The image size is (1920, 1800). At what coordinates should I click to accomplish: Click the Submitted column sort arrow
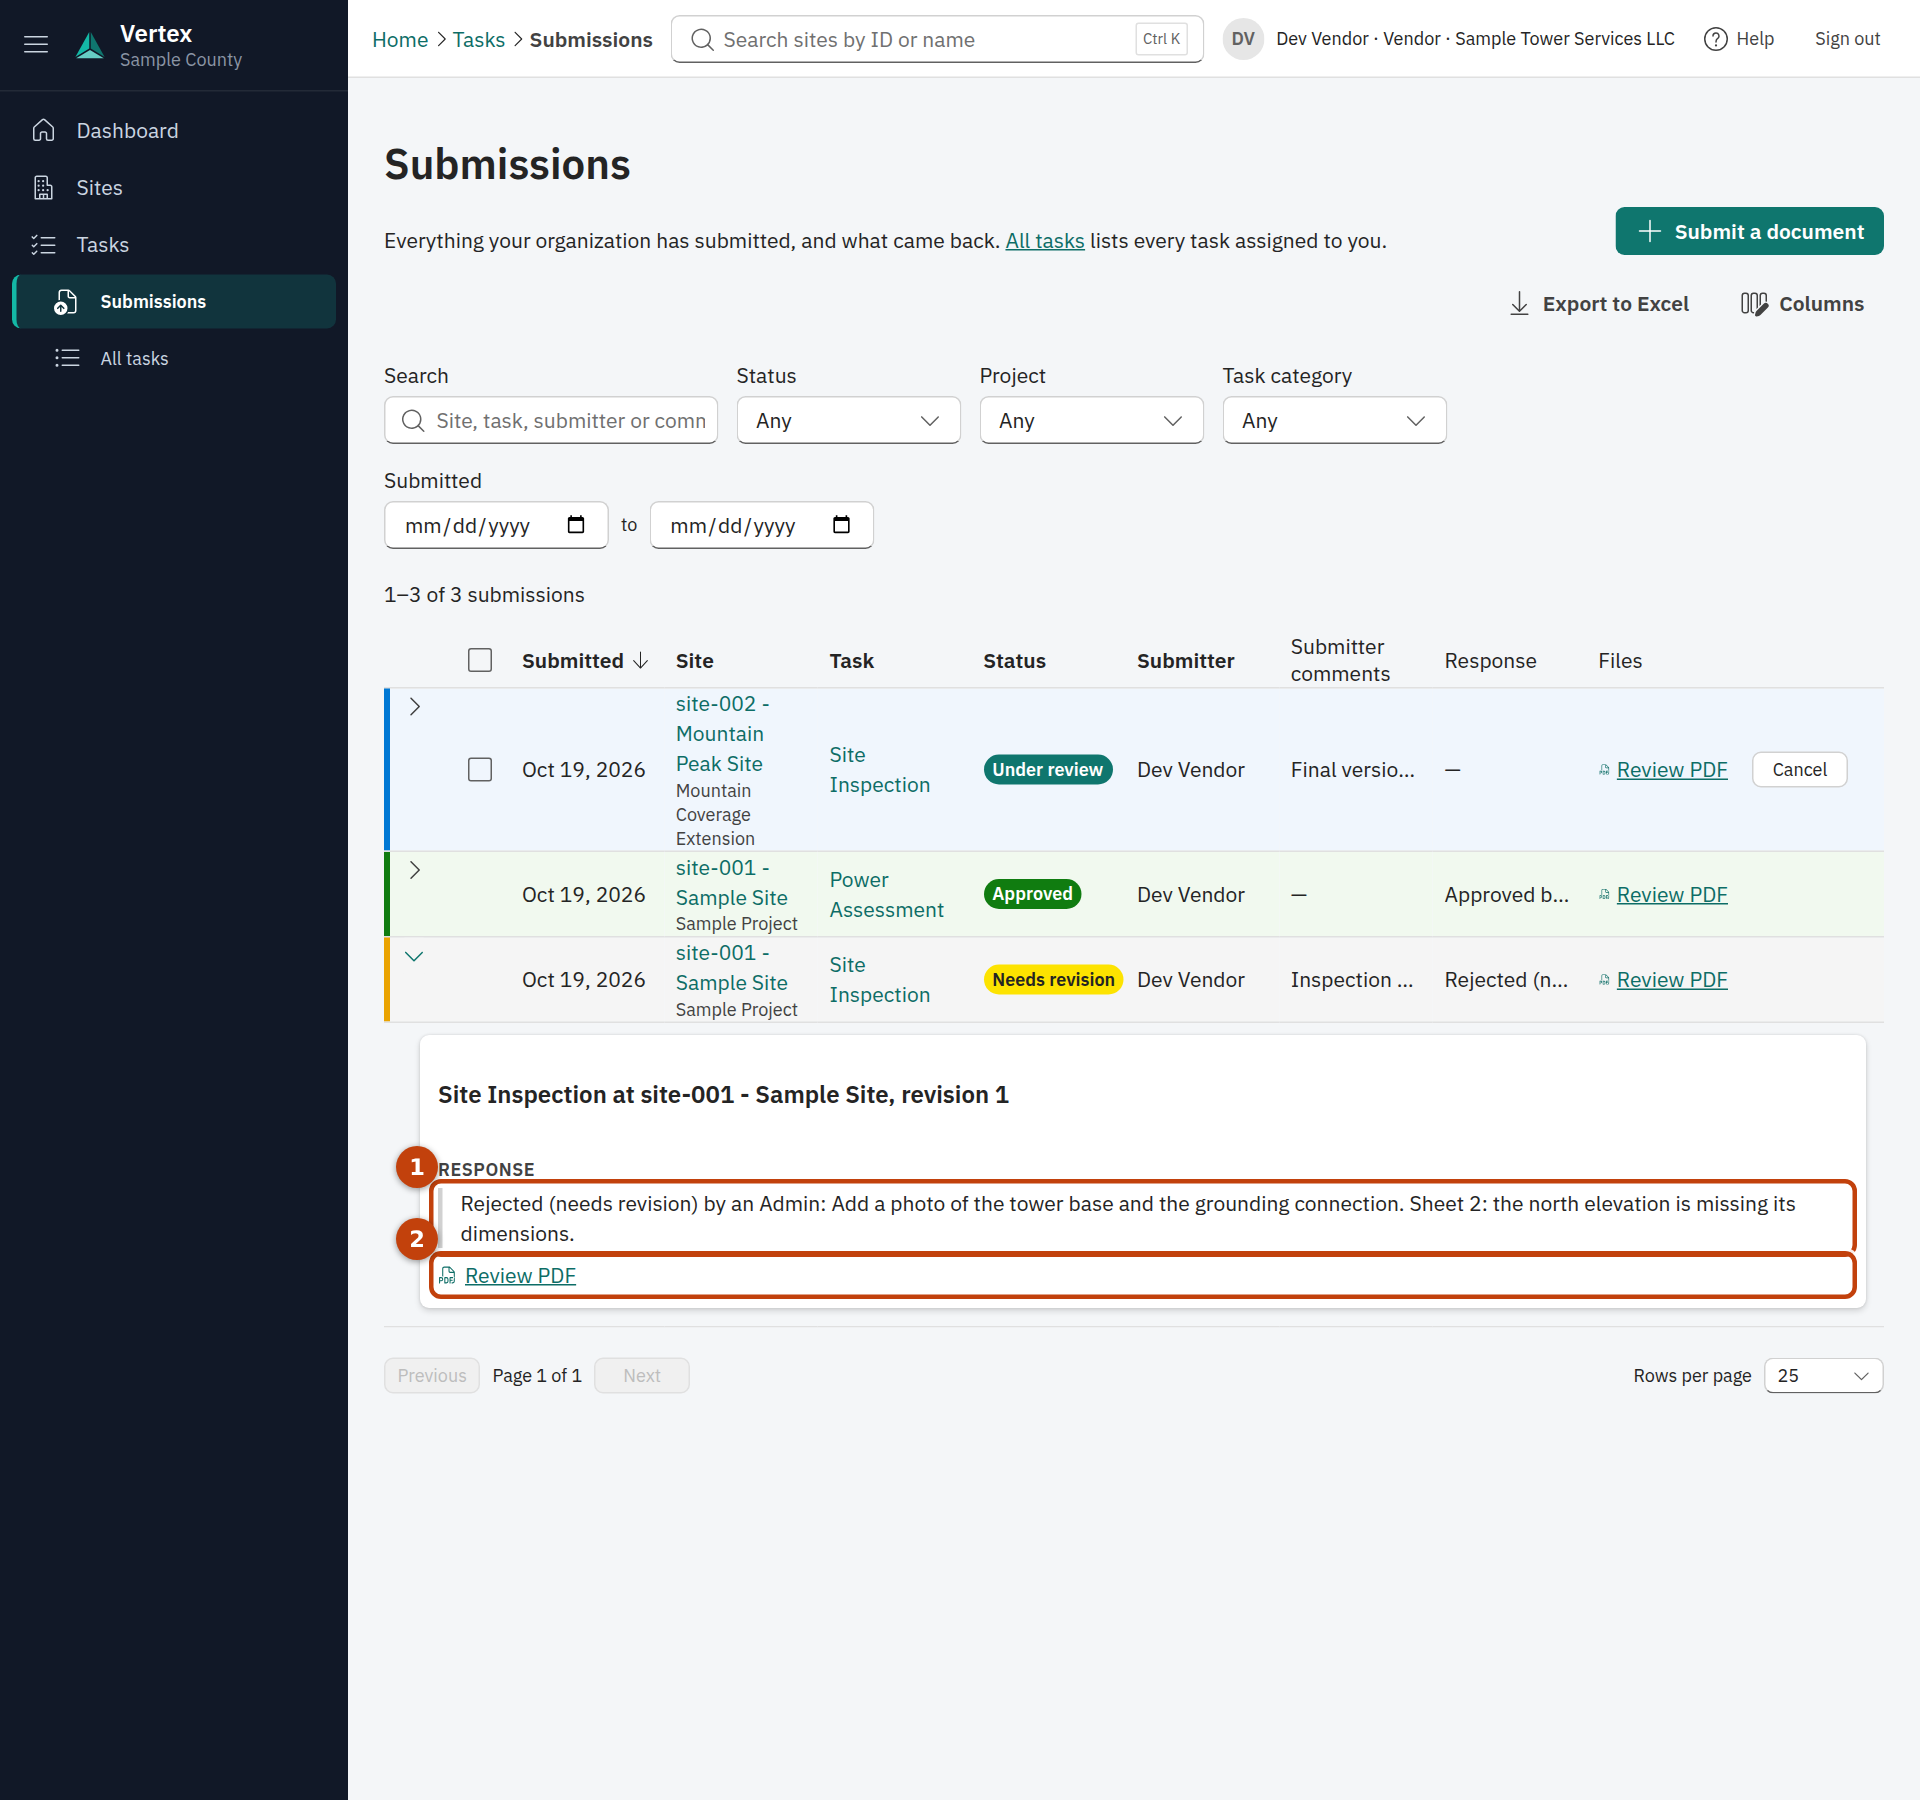641,661
